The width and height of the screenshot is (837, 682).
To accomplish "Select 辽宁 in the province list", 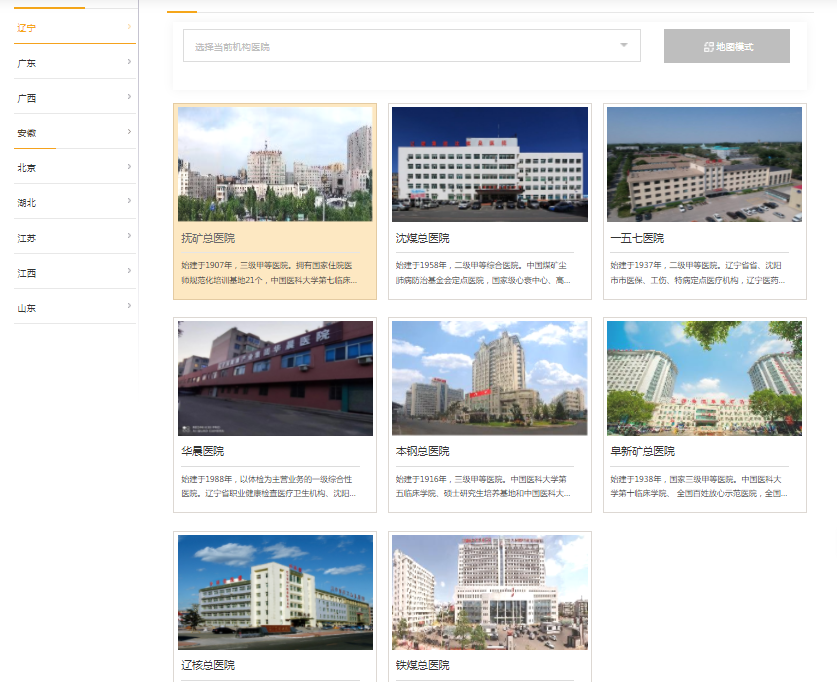I will pyautogui.click(x=27, y=27).
